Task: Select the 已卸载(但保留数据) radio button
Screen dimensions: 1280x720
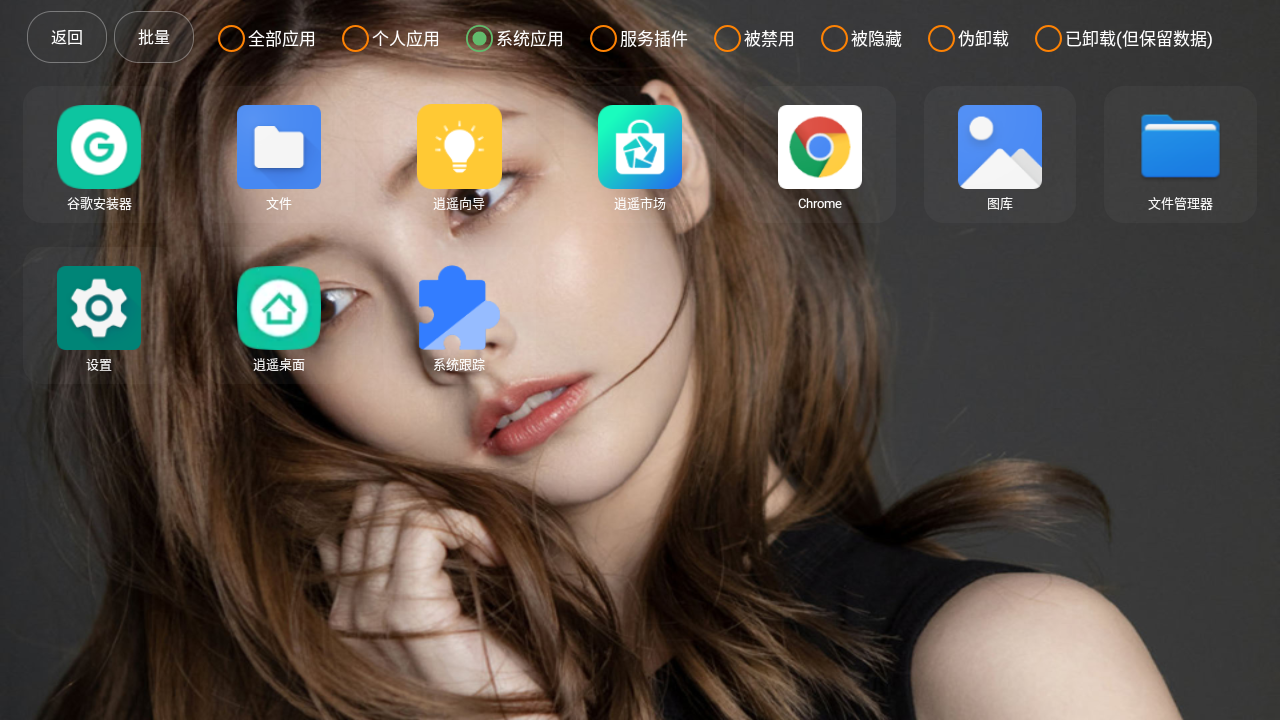Action: point(1049,39)
